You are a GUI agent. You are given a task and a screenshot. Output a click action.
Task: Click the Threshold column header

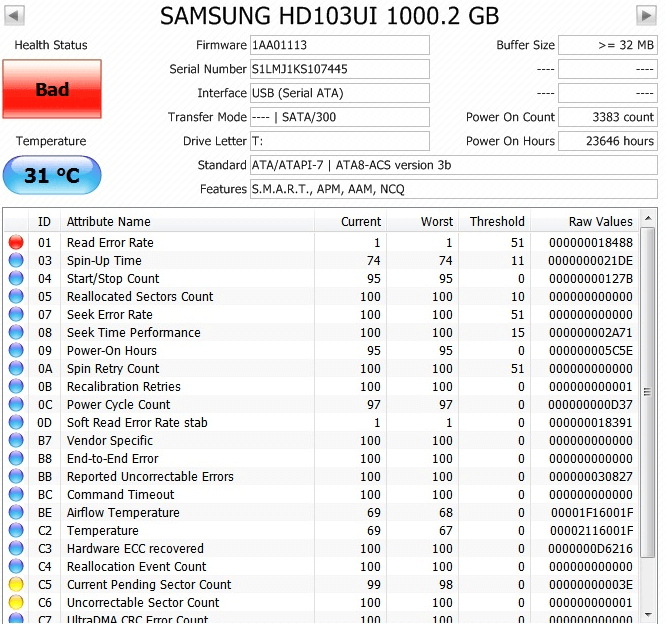click(x=496, y=221)
